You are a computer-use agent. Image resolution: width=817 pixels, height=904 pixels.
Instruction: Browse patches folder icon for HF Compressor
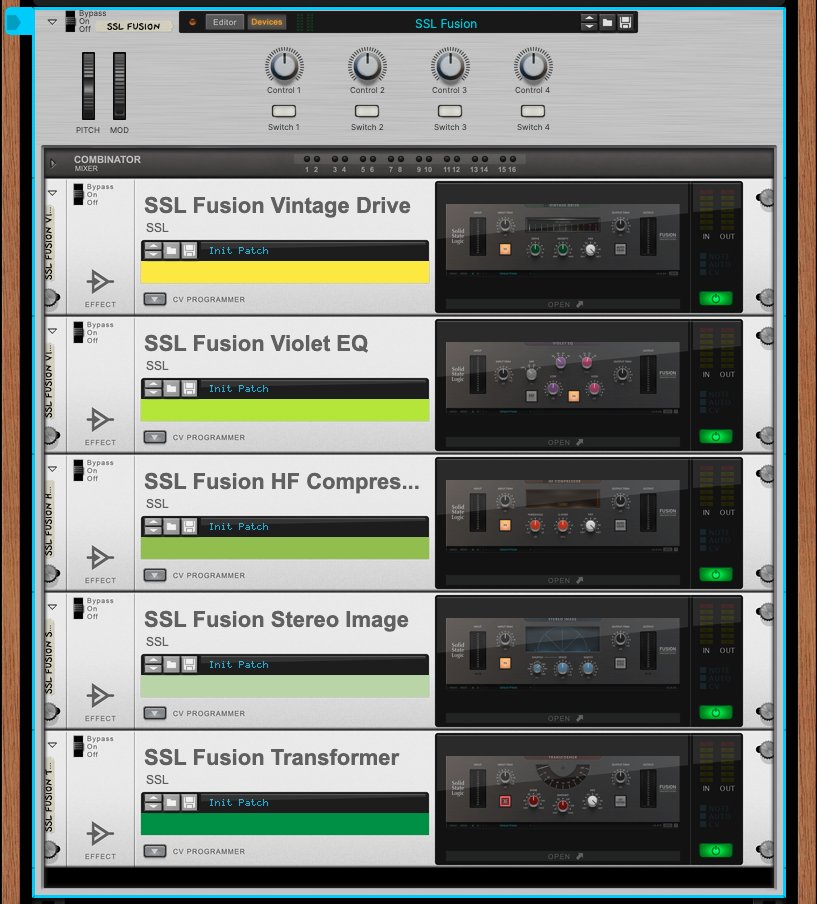click(171, 526)
